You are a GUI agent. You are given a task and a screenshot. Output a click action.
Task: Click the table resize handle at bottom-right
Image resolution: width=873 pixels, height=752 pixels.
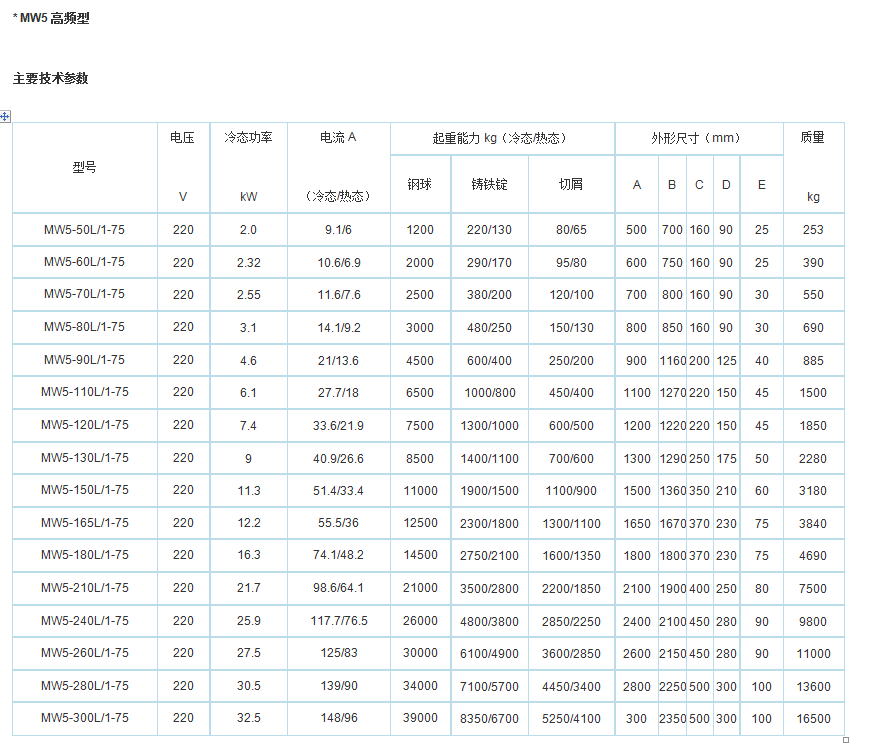(847, 740)
